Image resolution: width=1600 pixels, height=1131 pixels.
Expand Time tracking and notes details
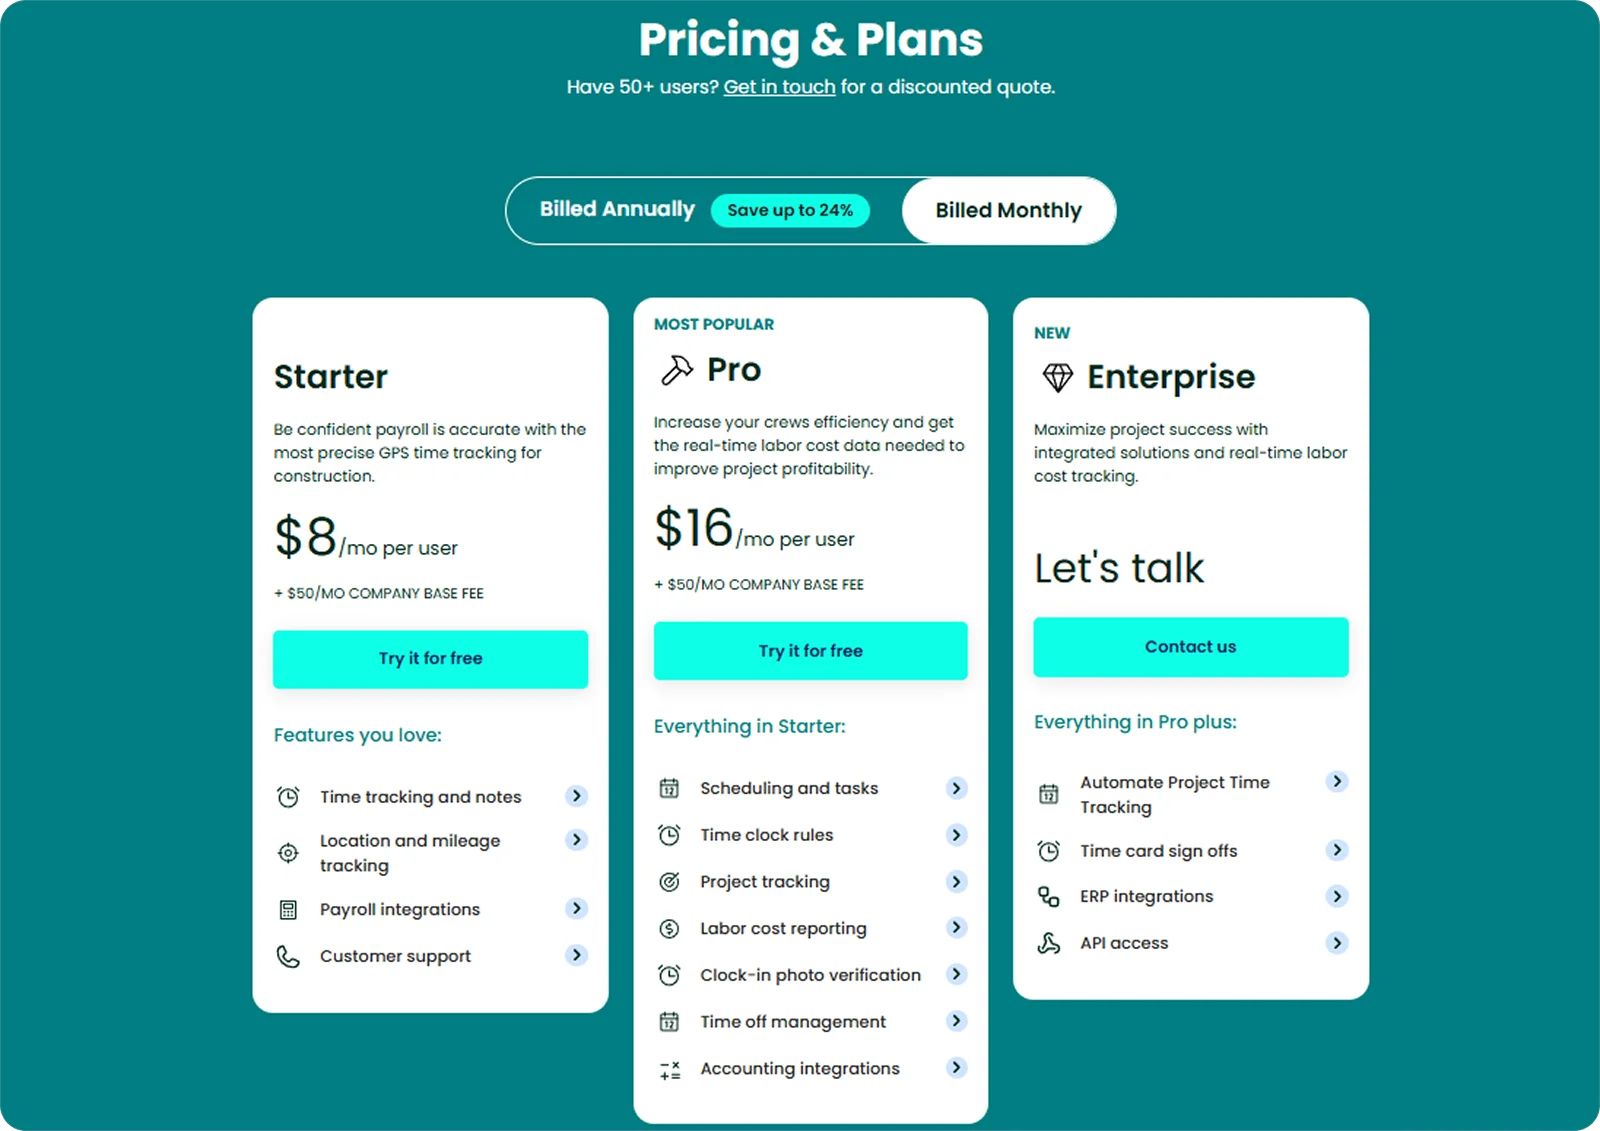tap(576, 796)
